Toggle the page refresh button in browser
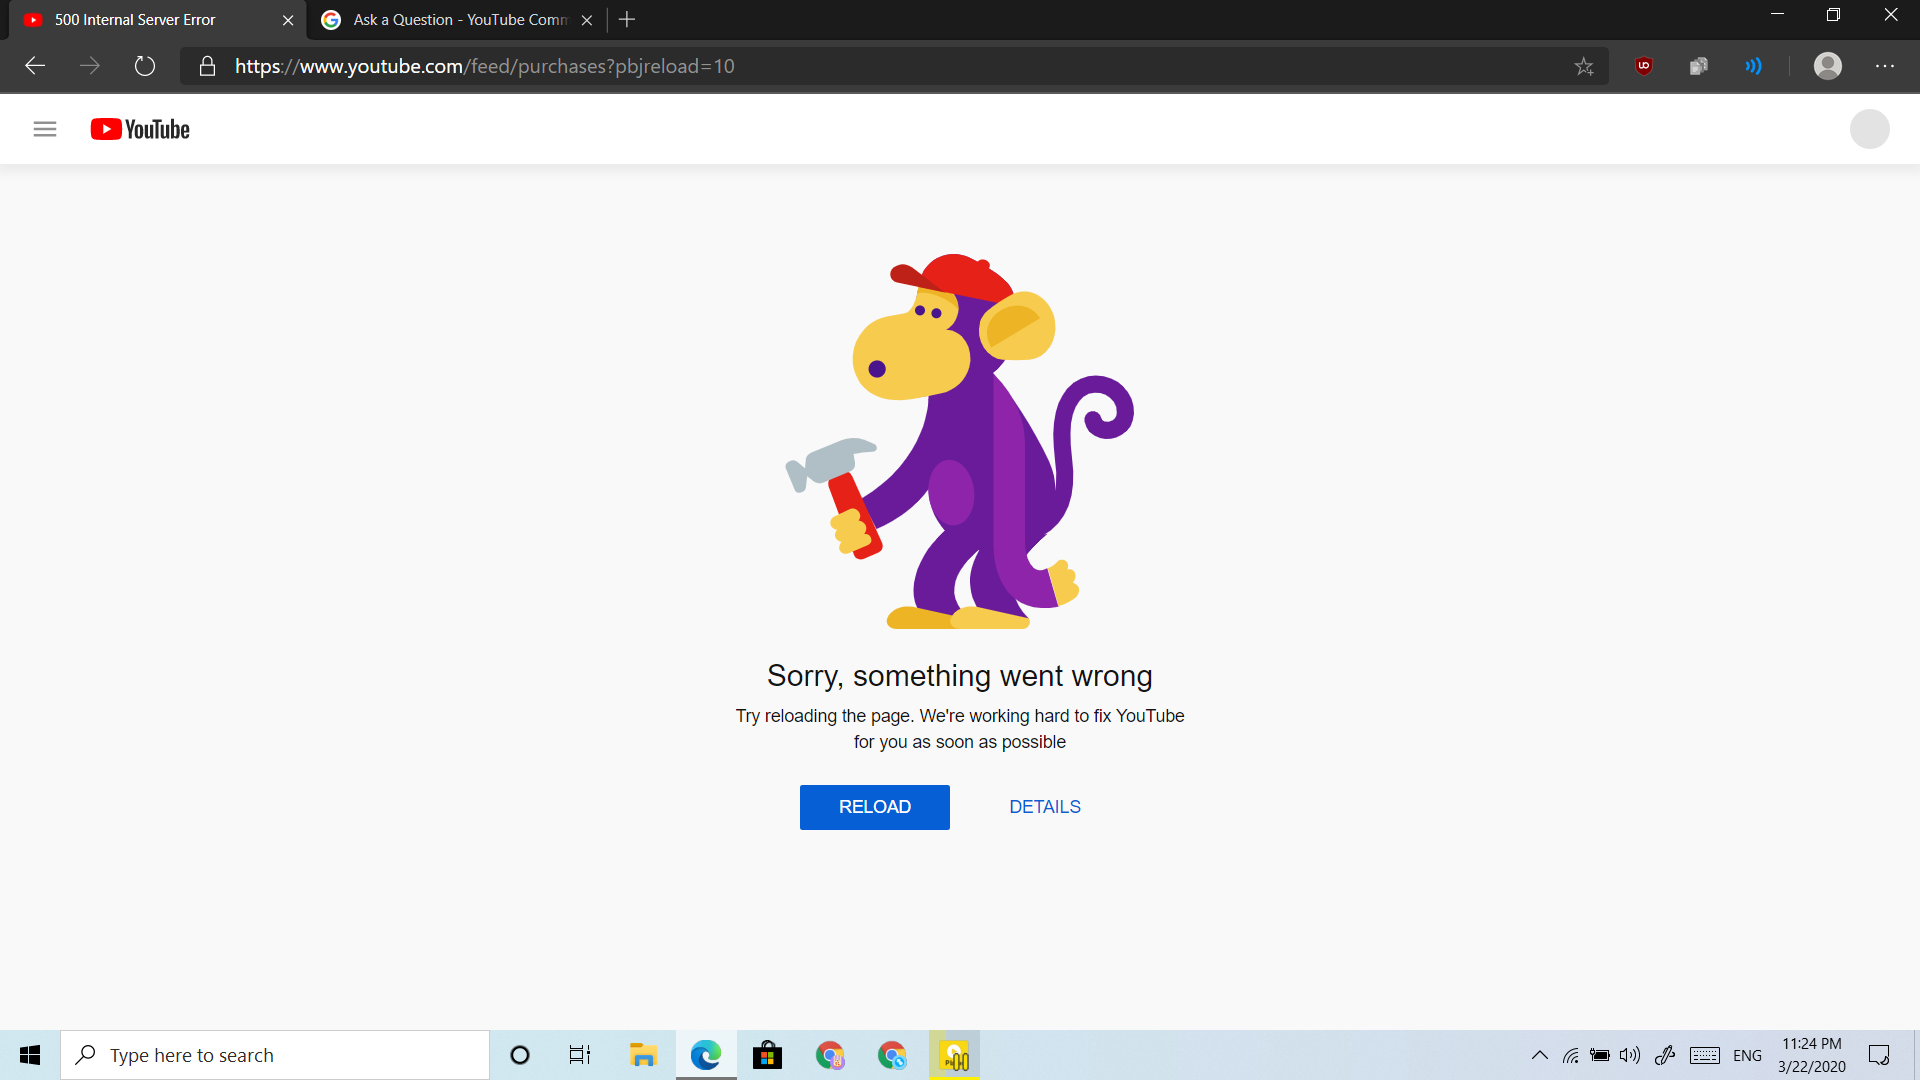This screenshot has width=1920, height=1080. pyautogui.click(x=144, y=66)
